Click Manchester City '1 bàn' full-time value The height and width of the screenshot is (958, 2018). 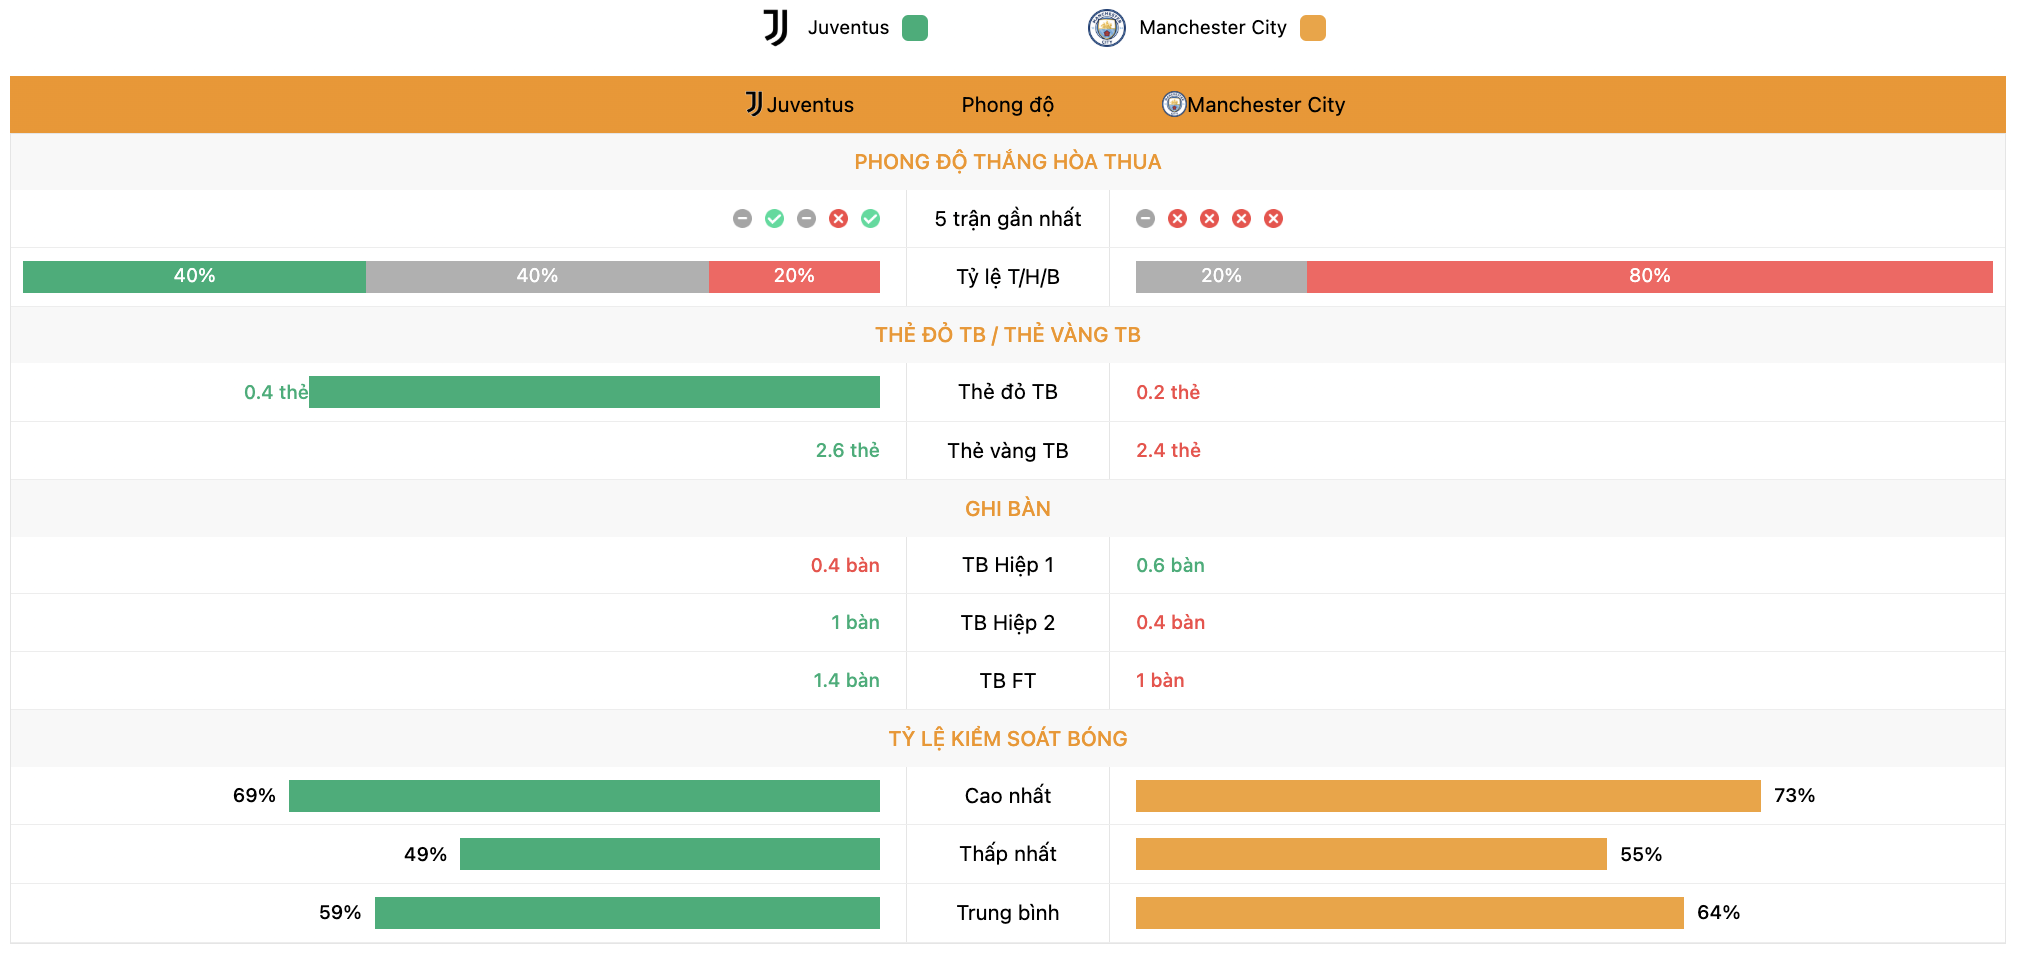point(1160,681)
